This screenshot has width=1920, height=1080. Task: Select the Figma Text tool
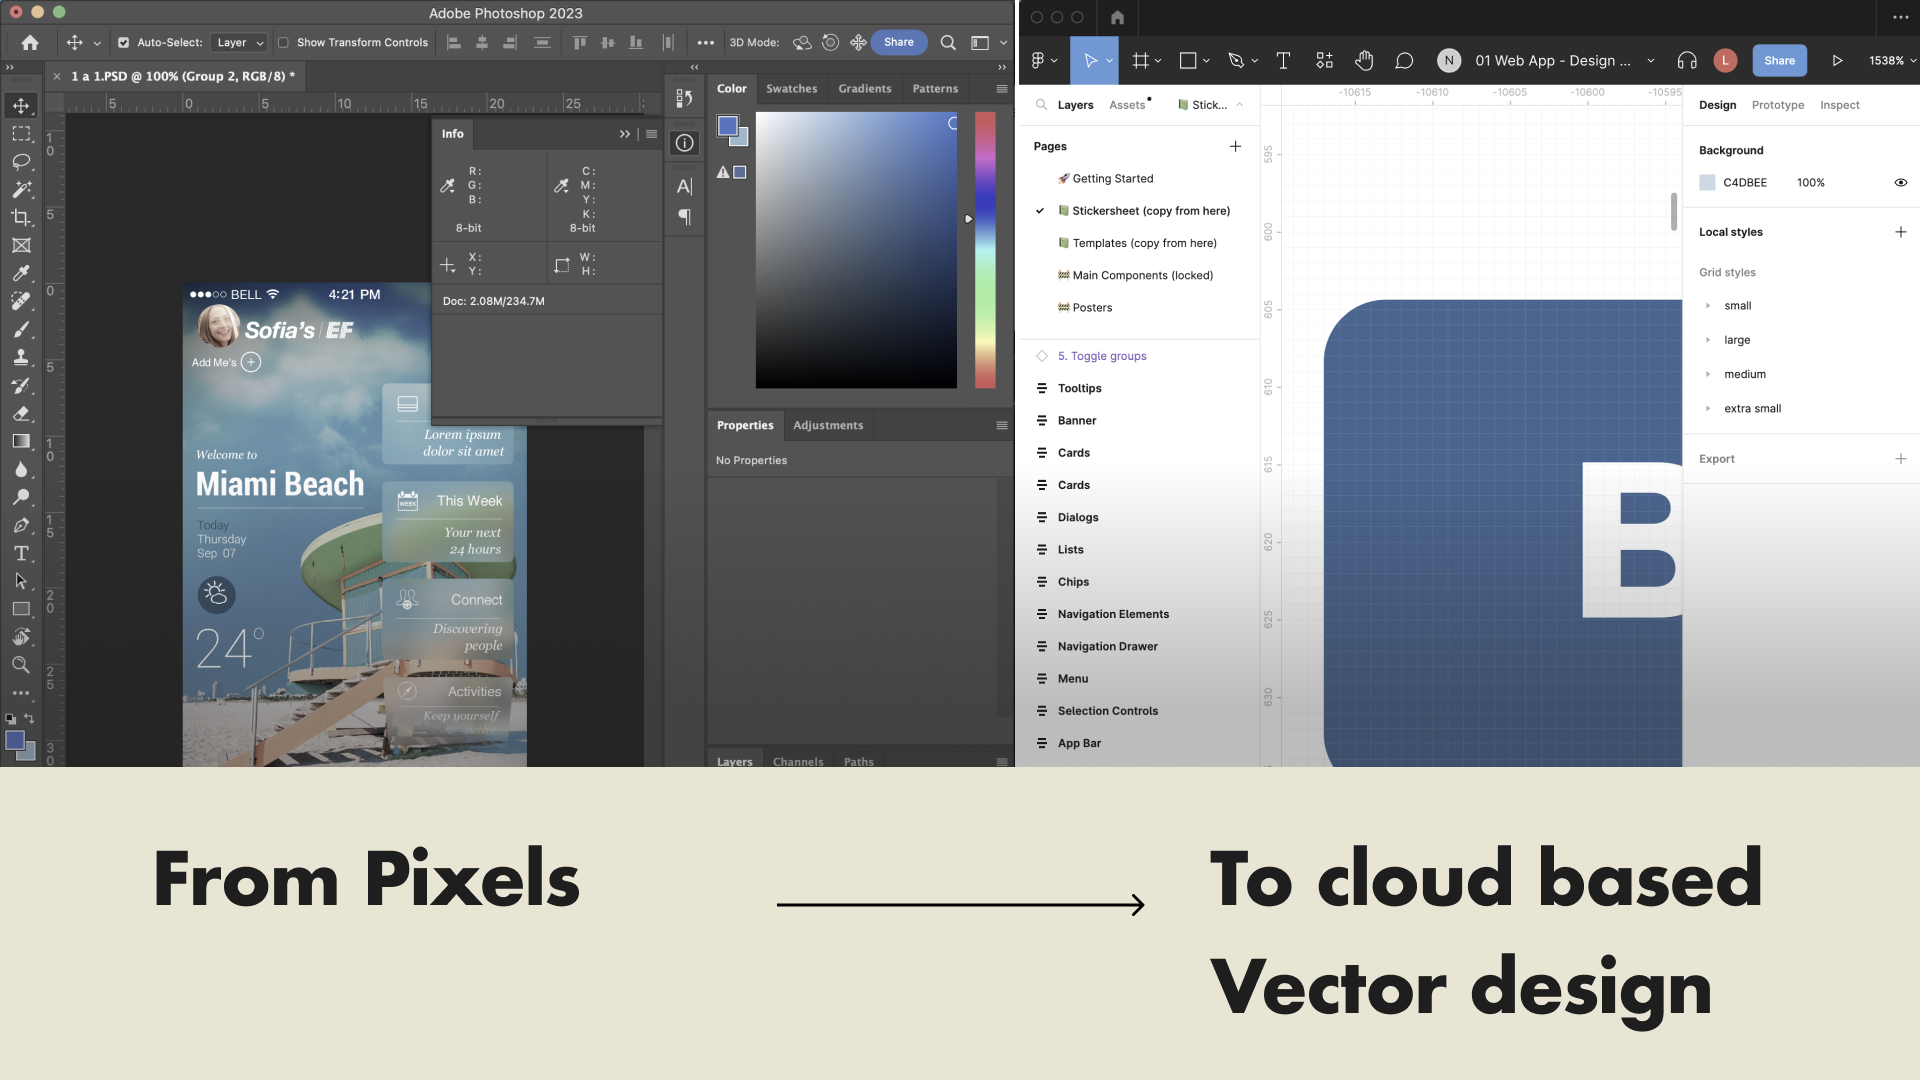(1283, 60)
